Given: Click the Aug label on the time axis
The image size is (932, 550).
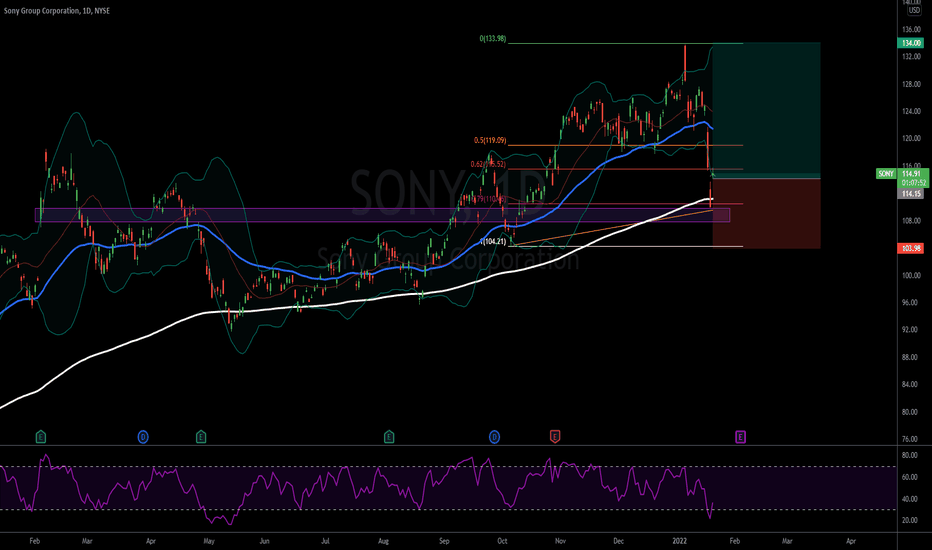Looking at the screenshot, I should [x=383, y=541].
